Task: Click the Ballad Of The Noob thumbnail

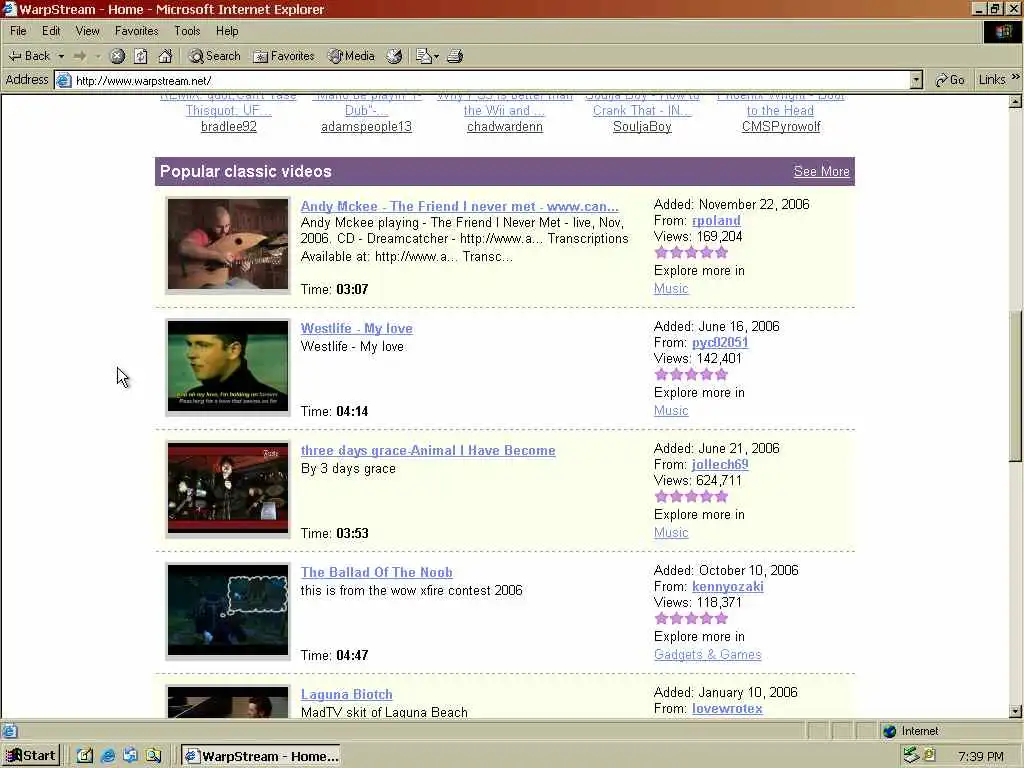Action: click(228, 611)
